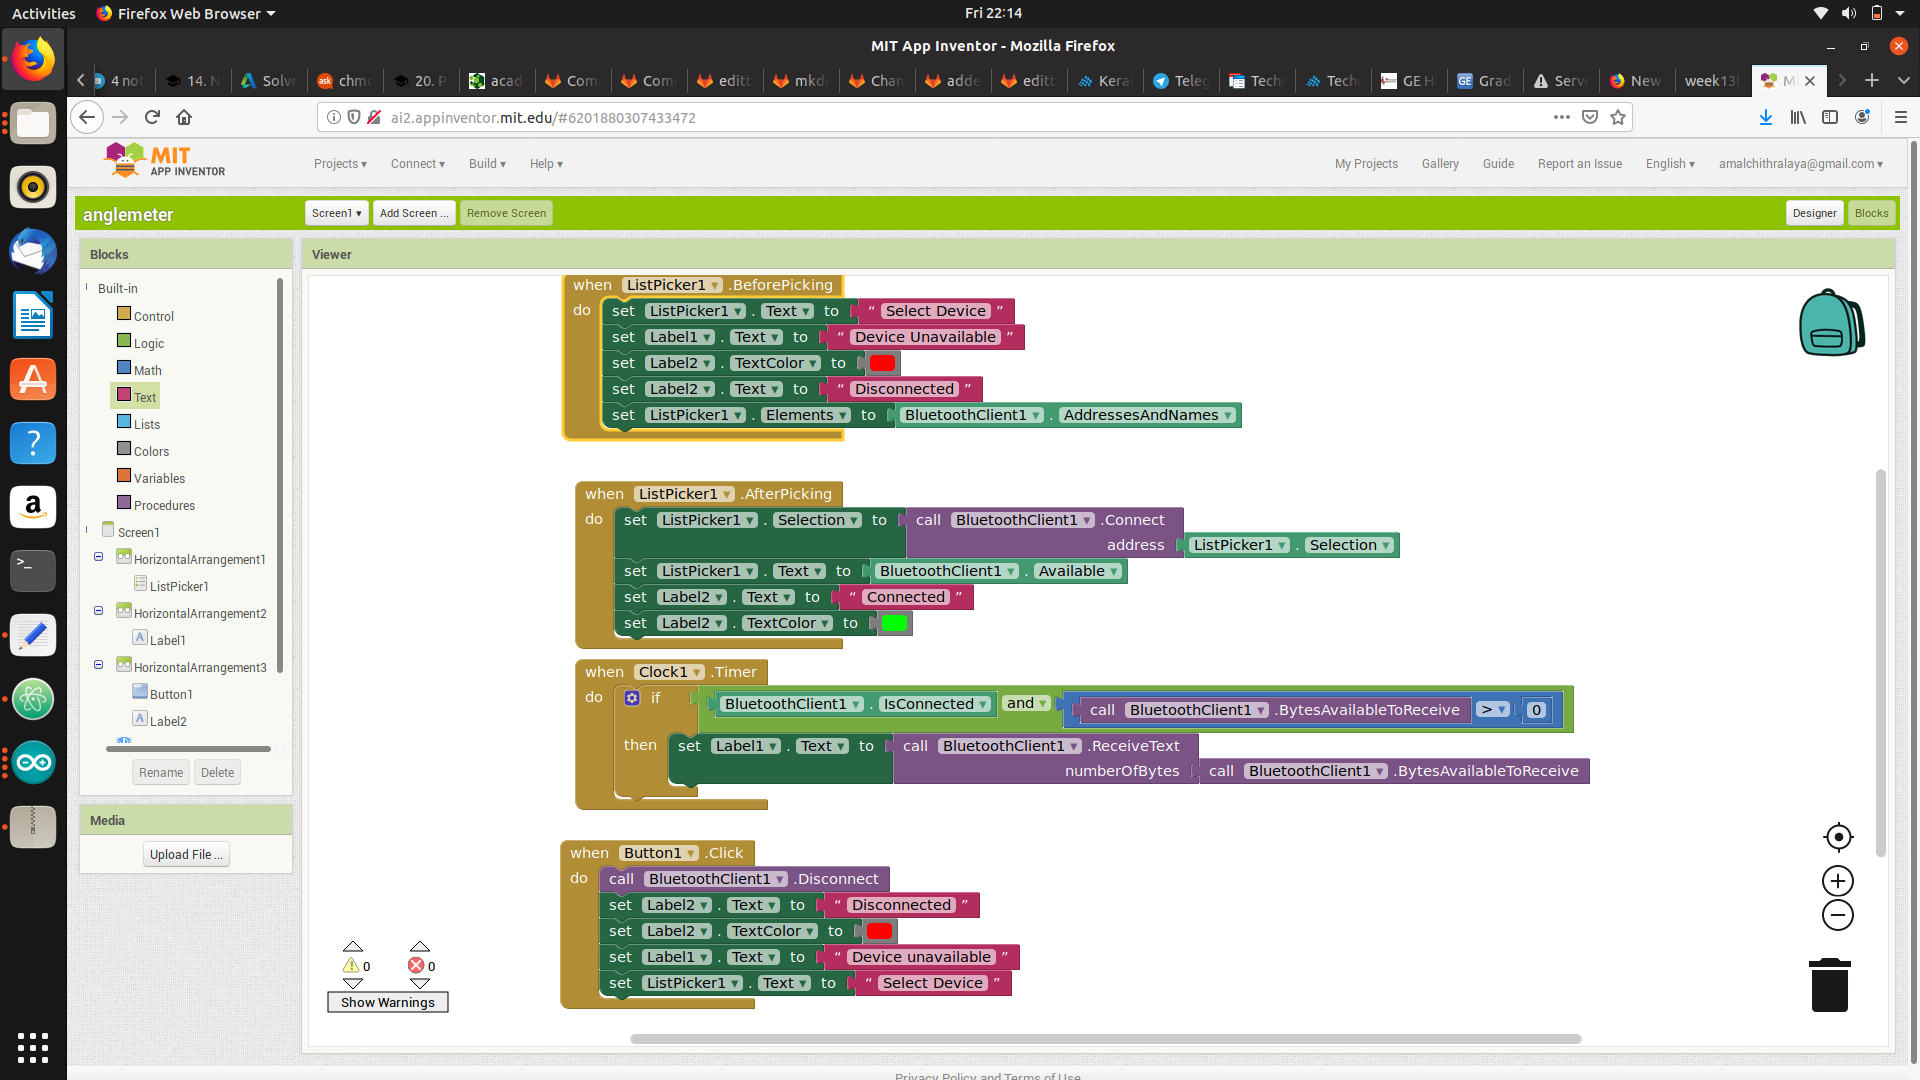Click the trash can icon
Screen dimensions: 1920x1080
click(x=1829, y=985)
